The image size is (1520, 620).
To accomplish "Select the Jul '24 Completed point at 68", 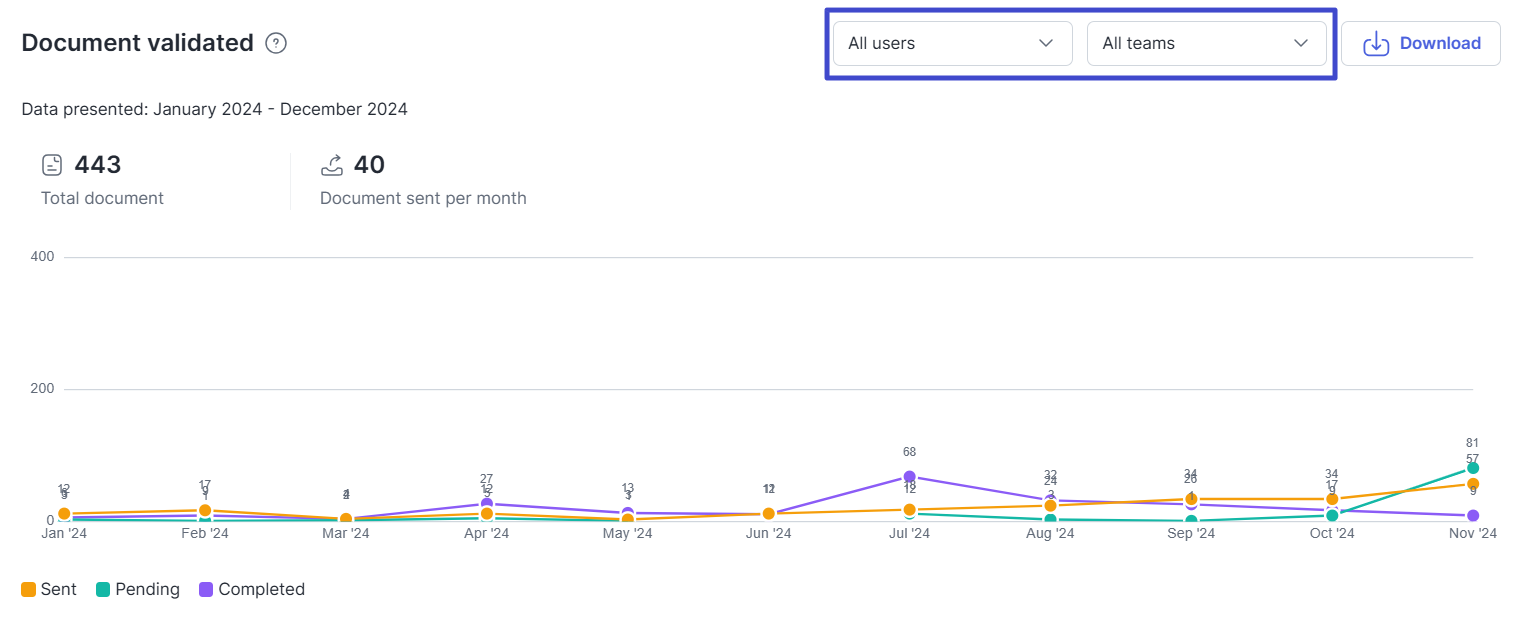I will tap(909, 477).
